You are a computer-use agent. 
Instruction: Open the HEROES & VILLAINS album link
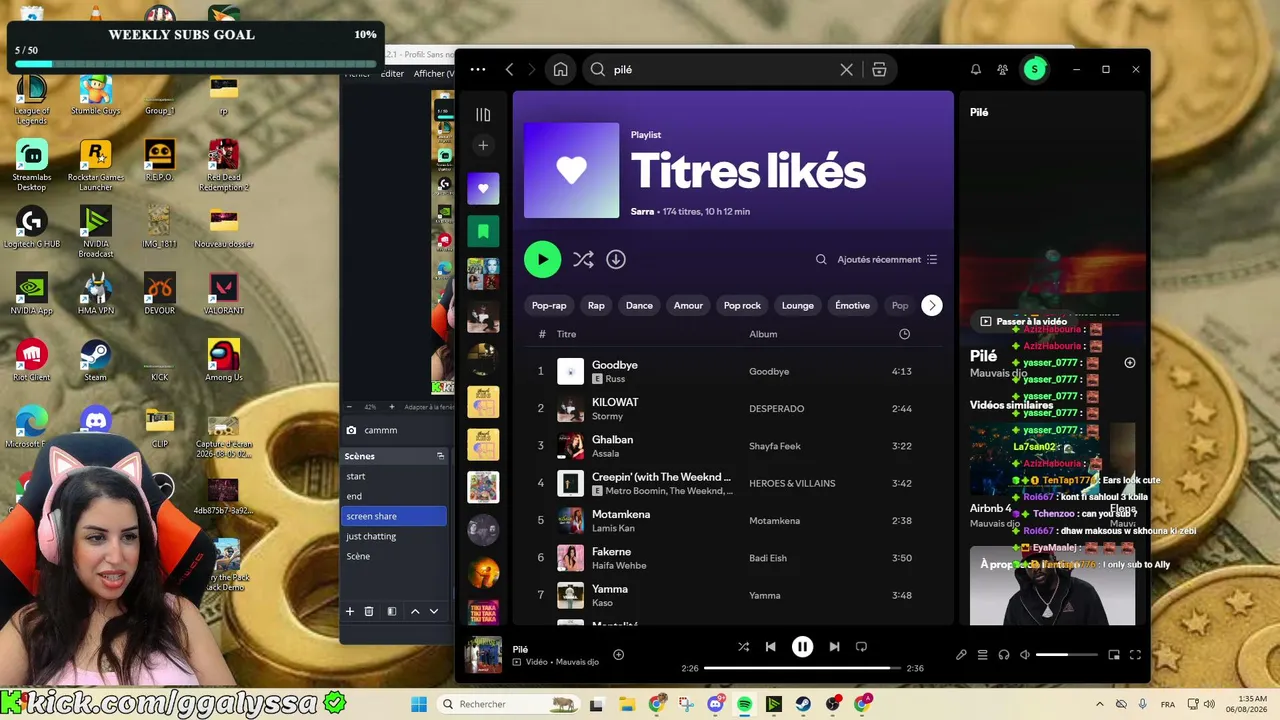click(792, 483)
